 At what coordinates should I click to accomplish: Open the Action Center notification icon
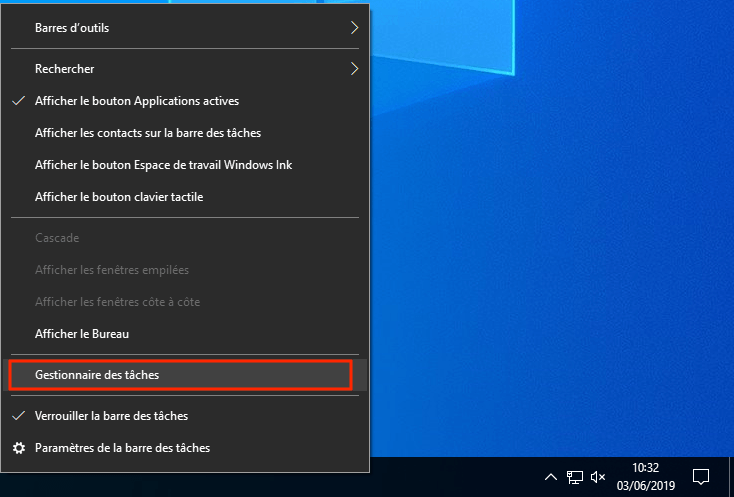click(x=701, y=476)
